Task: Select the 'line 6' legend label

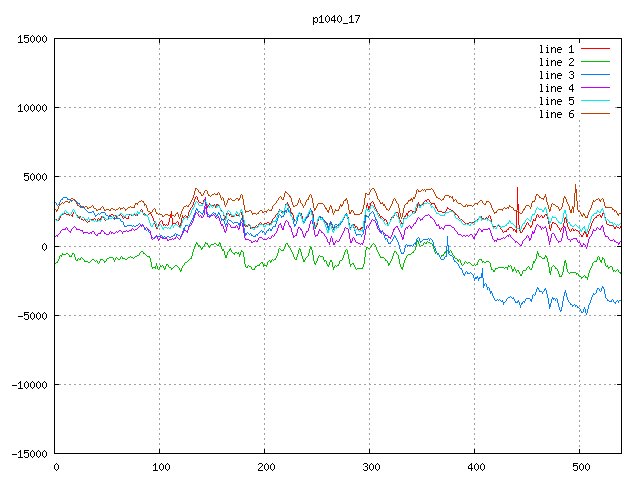Action: (x=556, y=114)
